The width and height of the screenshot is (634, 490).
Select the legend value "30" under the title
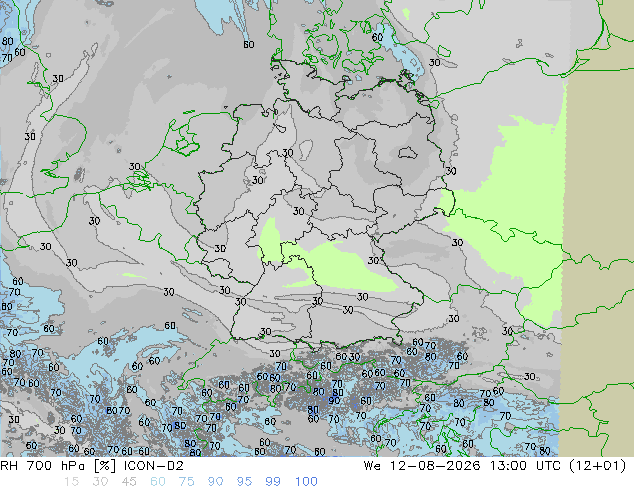click(x=100, y=482)
